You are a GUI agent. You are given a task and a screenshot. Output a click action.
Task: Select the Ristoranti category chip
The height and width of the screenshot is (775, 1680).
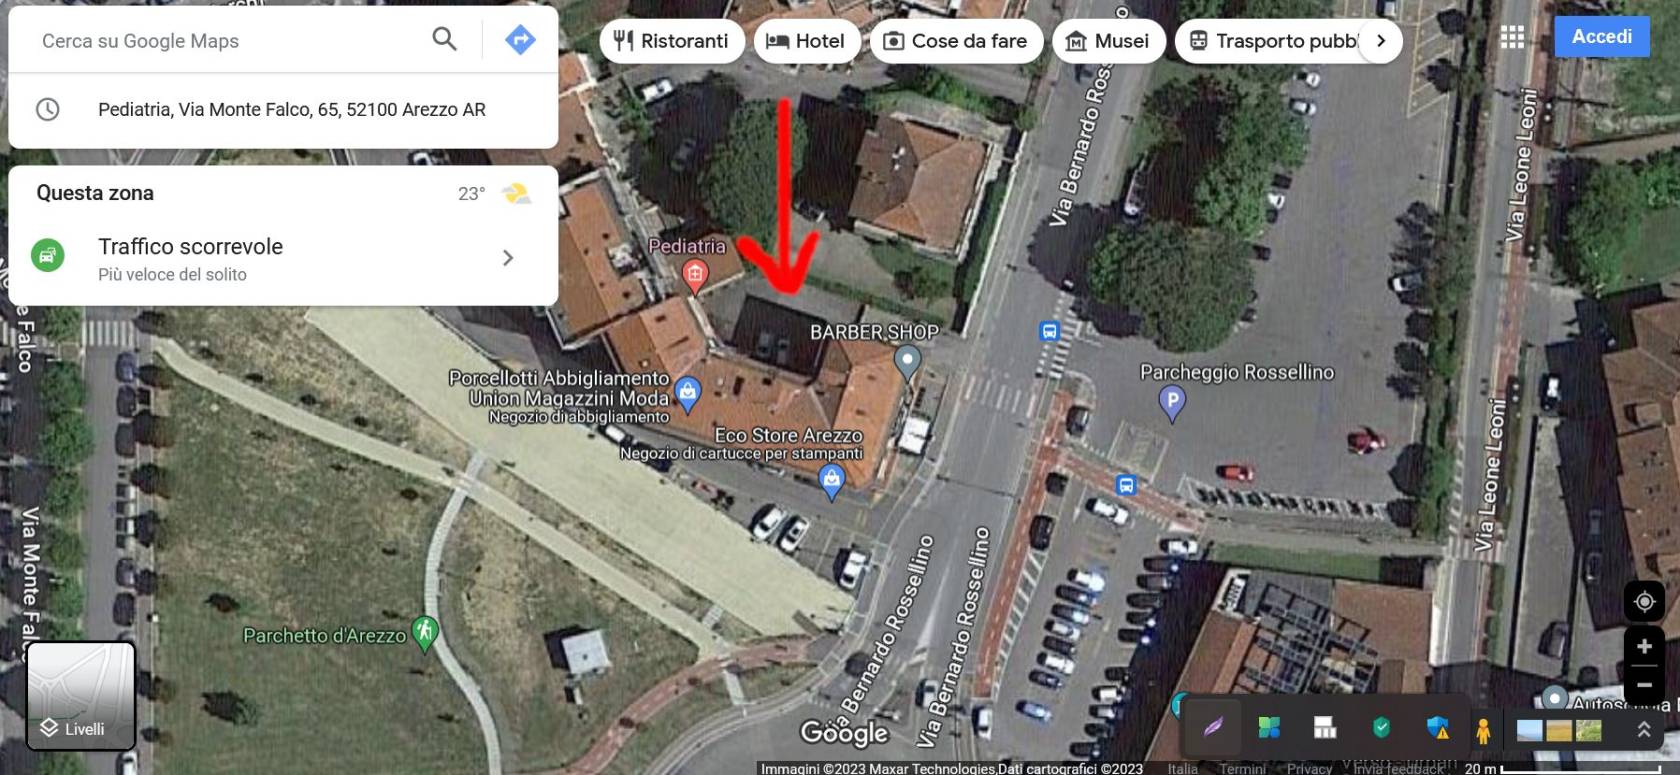click(671, 41)
